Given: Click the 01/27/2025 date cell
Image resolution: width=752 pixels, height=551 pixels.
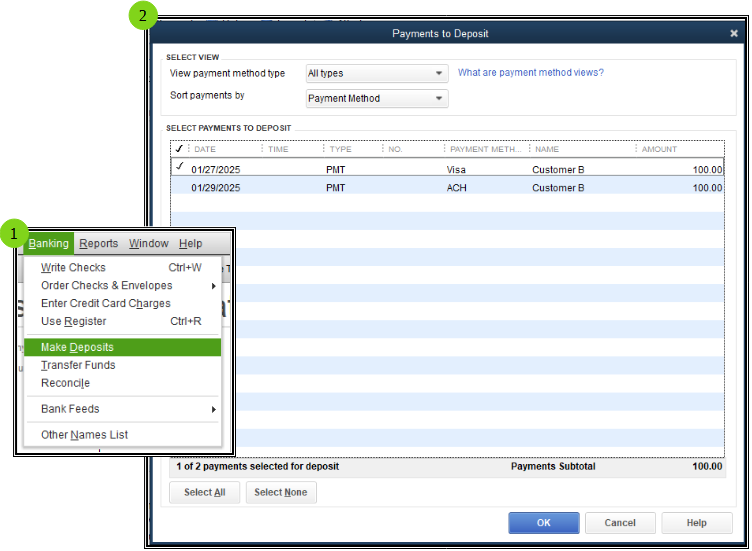Looking at the screenshot, I should (x=216, y=170).
